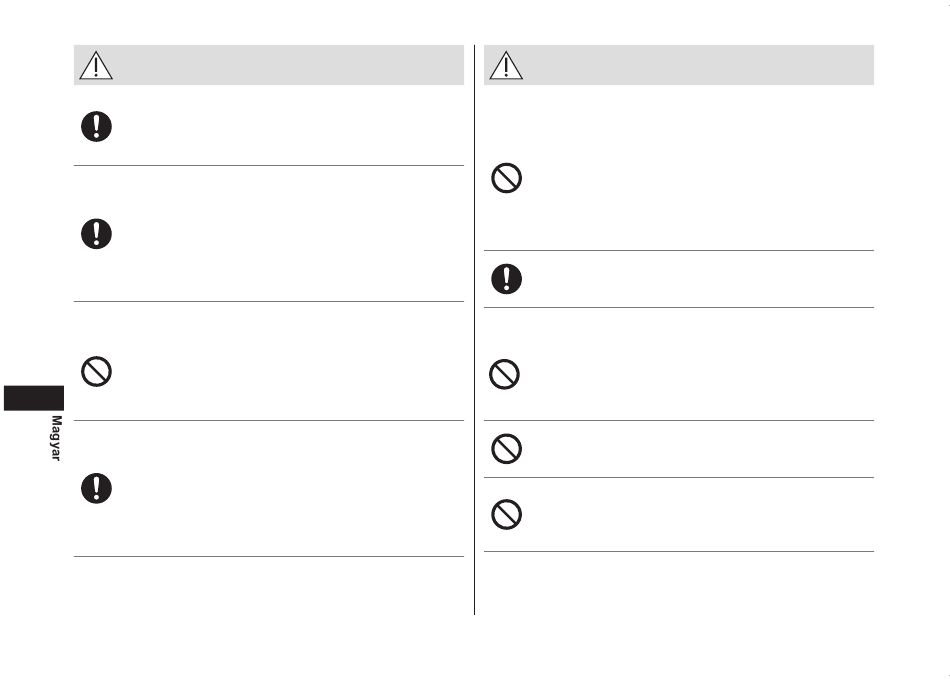Click the second-to-last prohibition icon in the right column
The height and width of the screenshot is (680, 950).
pos(507,449)
